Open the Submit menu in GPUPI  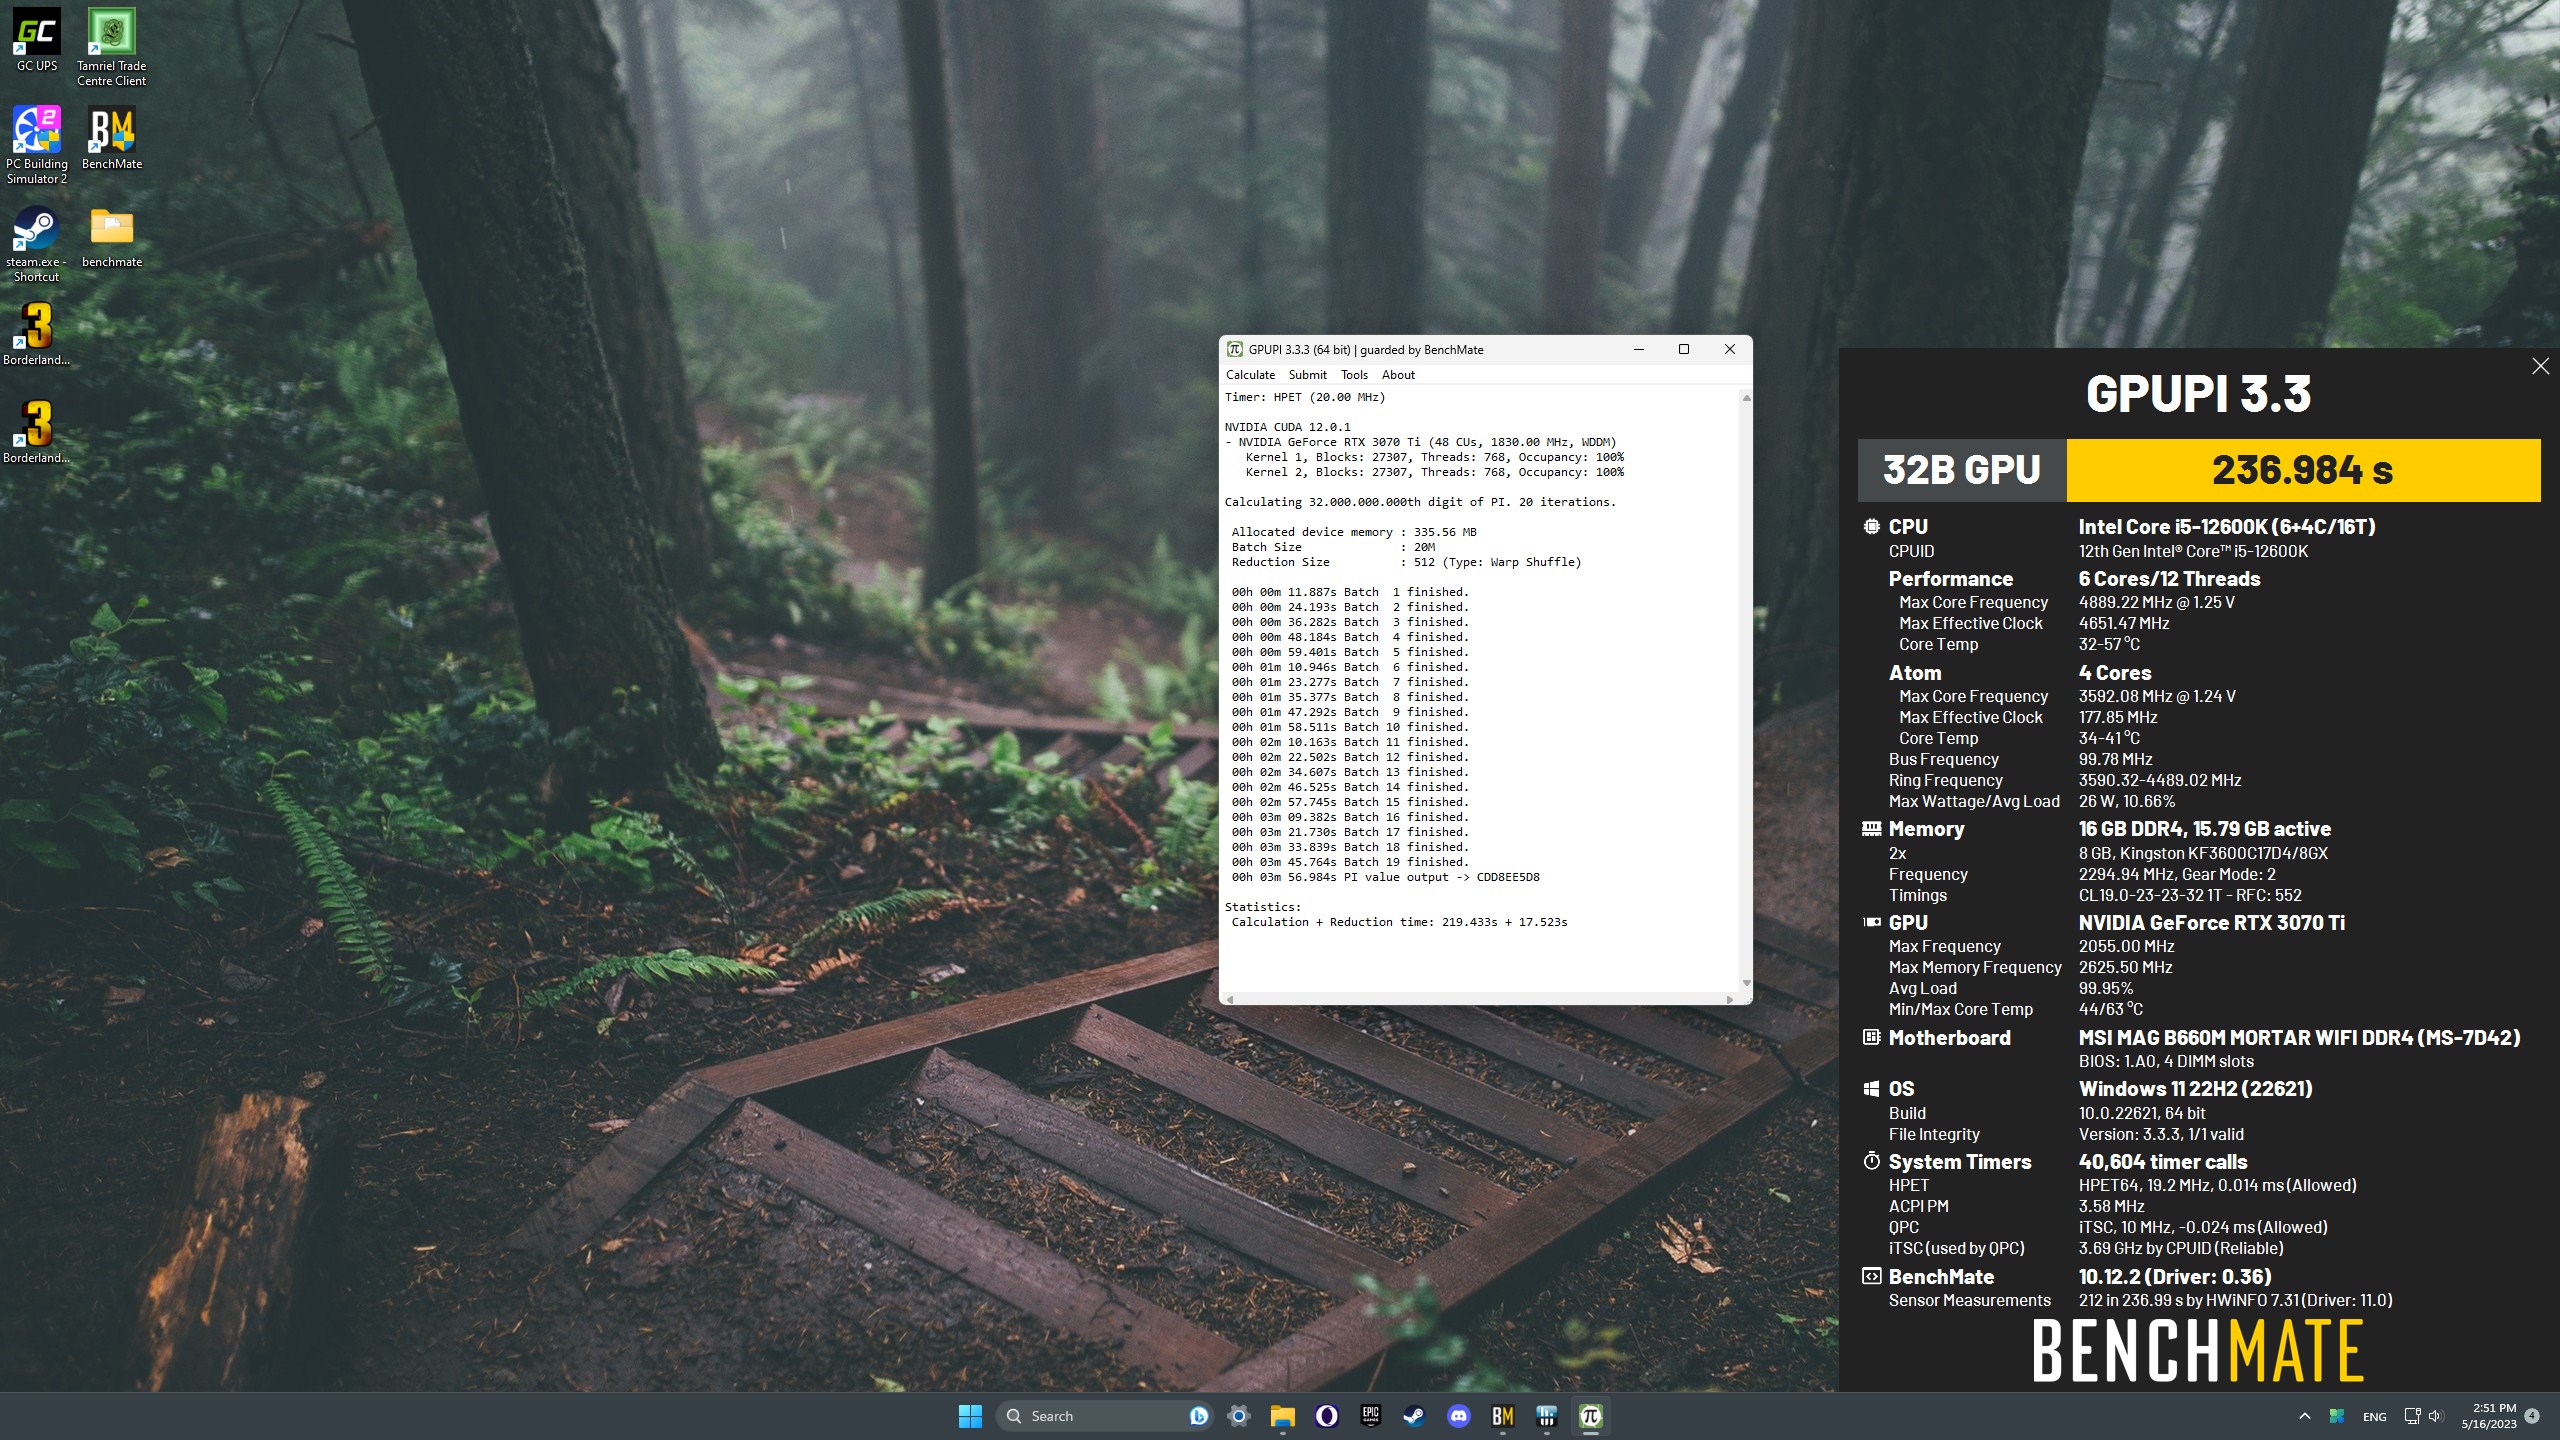click(1307, 375)
